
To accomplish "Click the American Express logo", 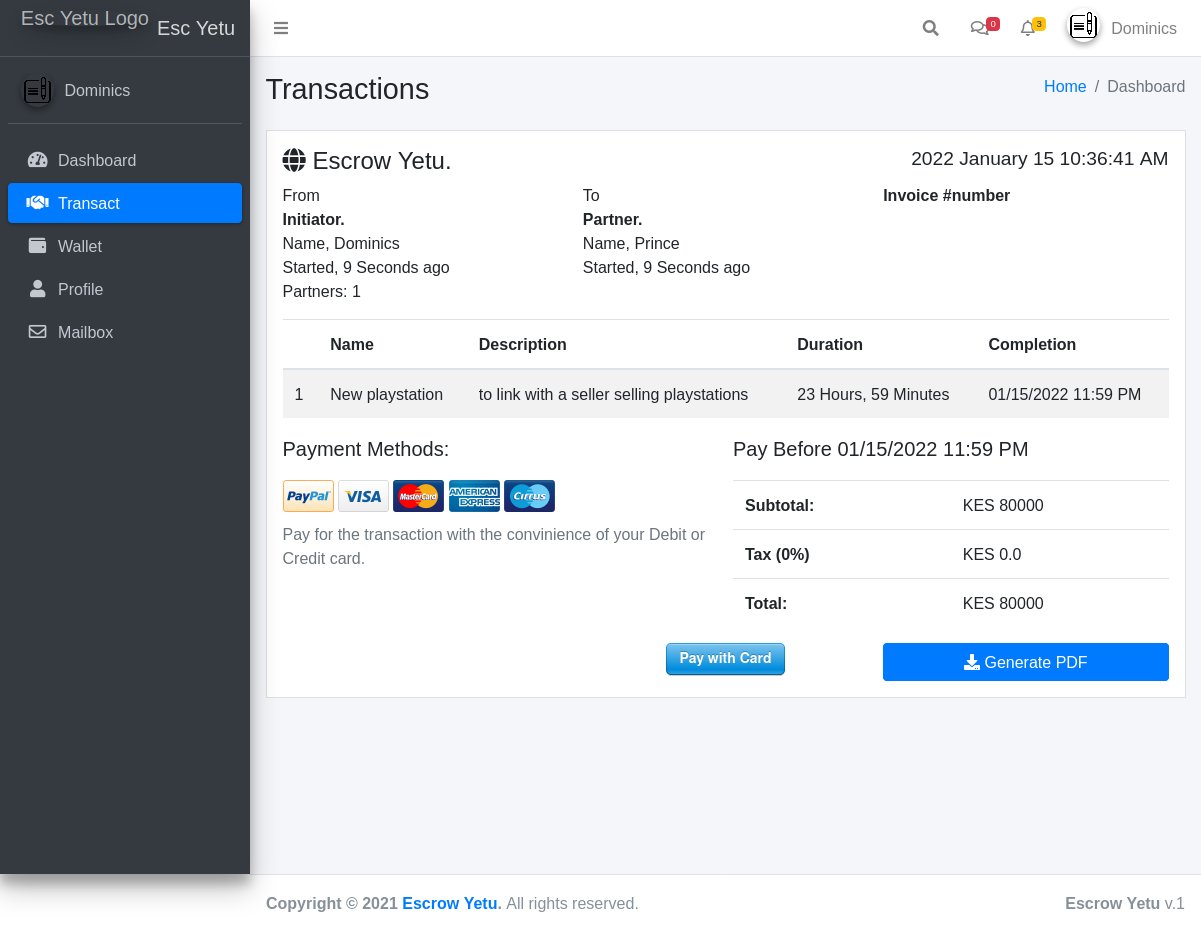I will [x=474, y=496].
